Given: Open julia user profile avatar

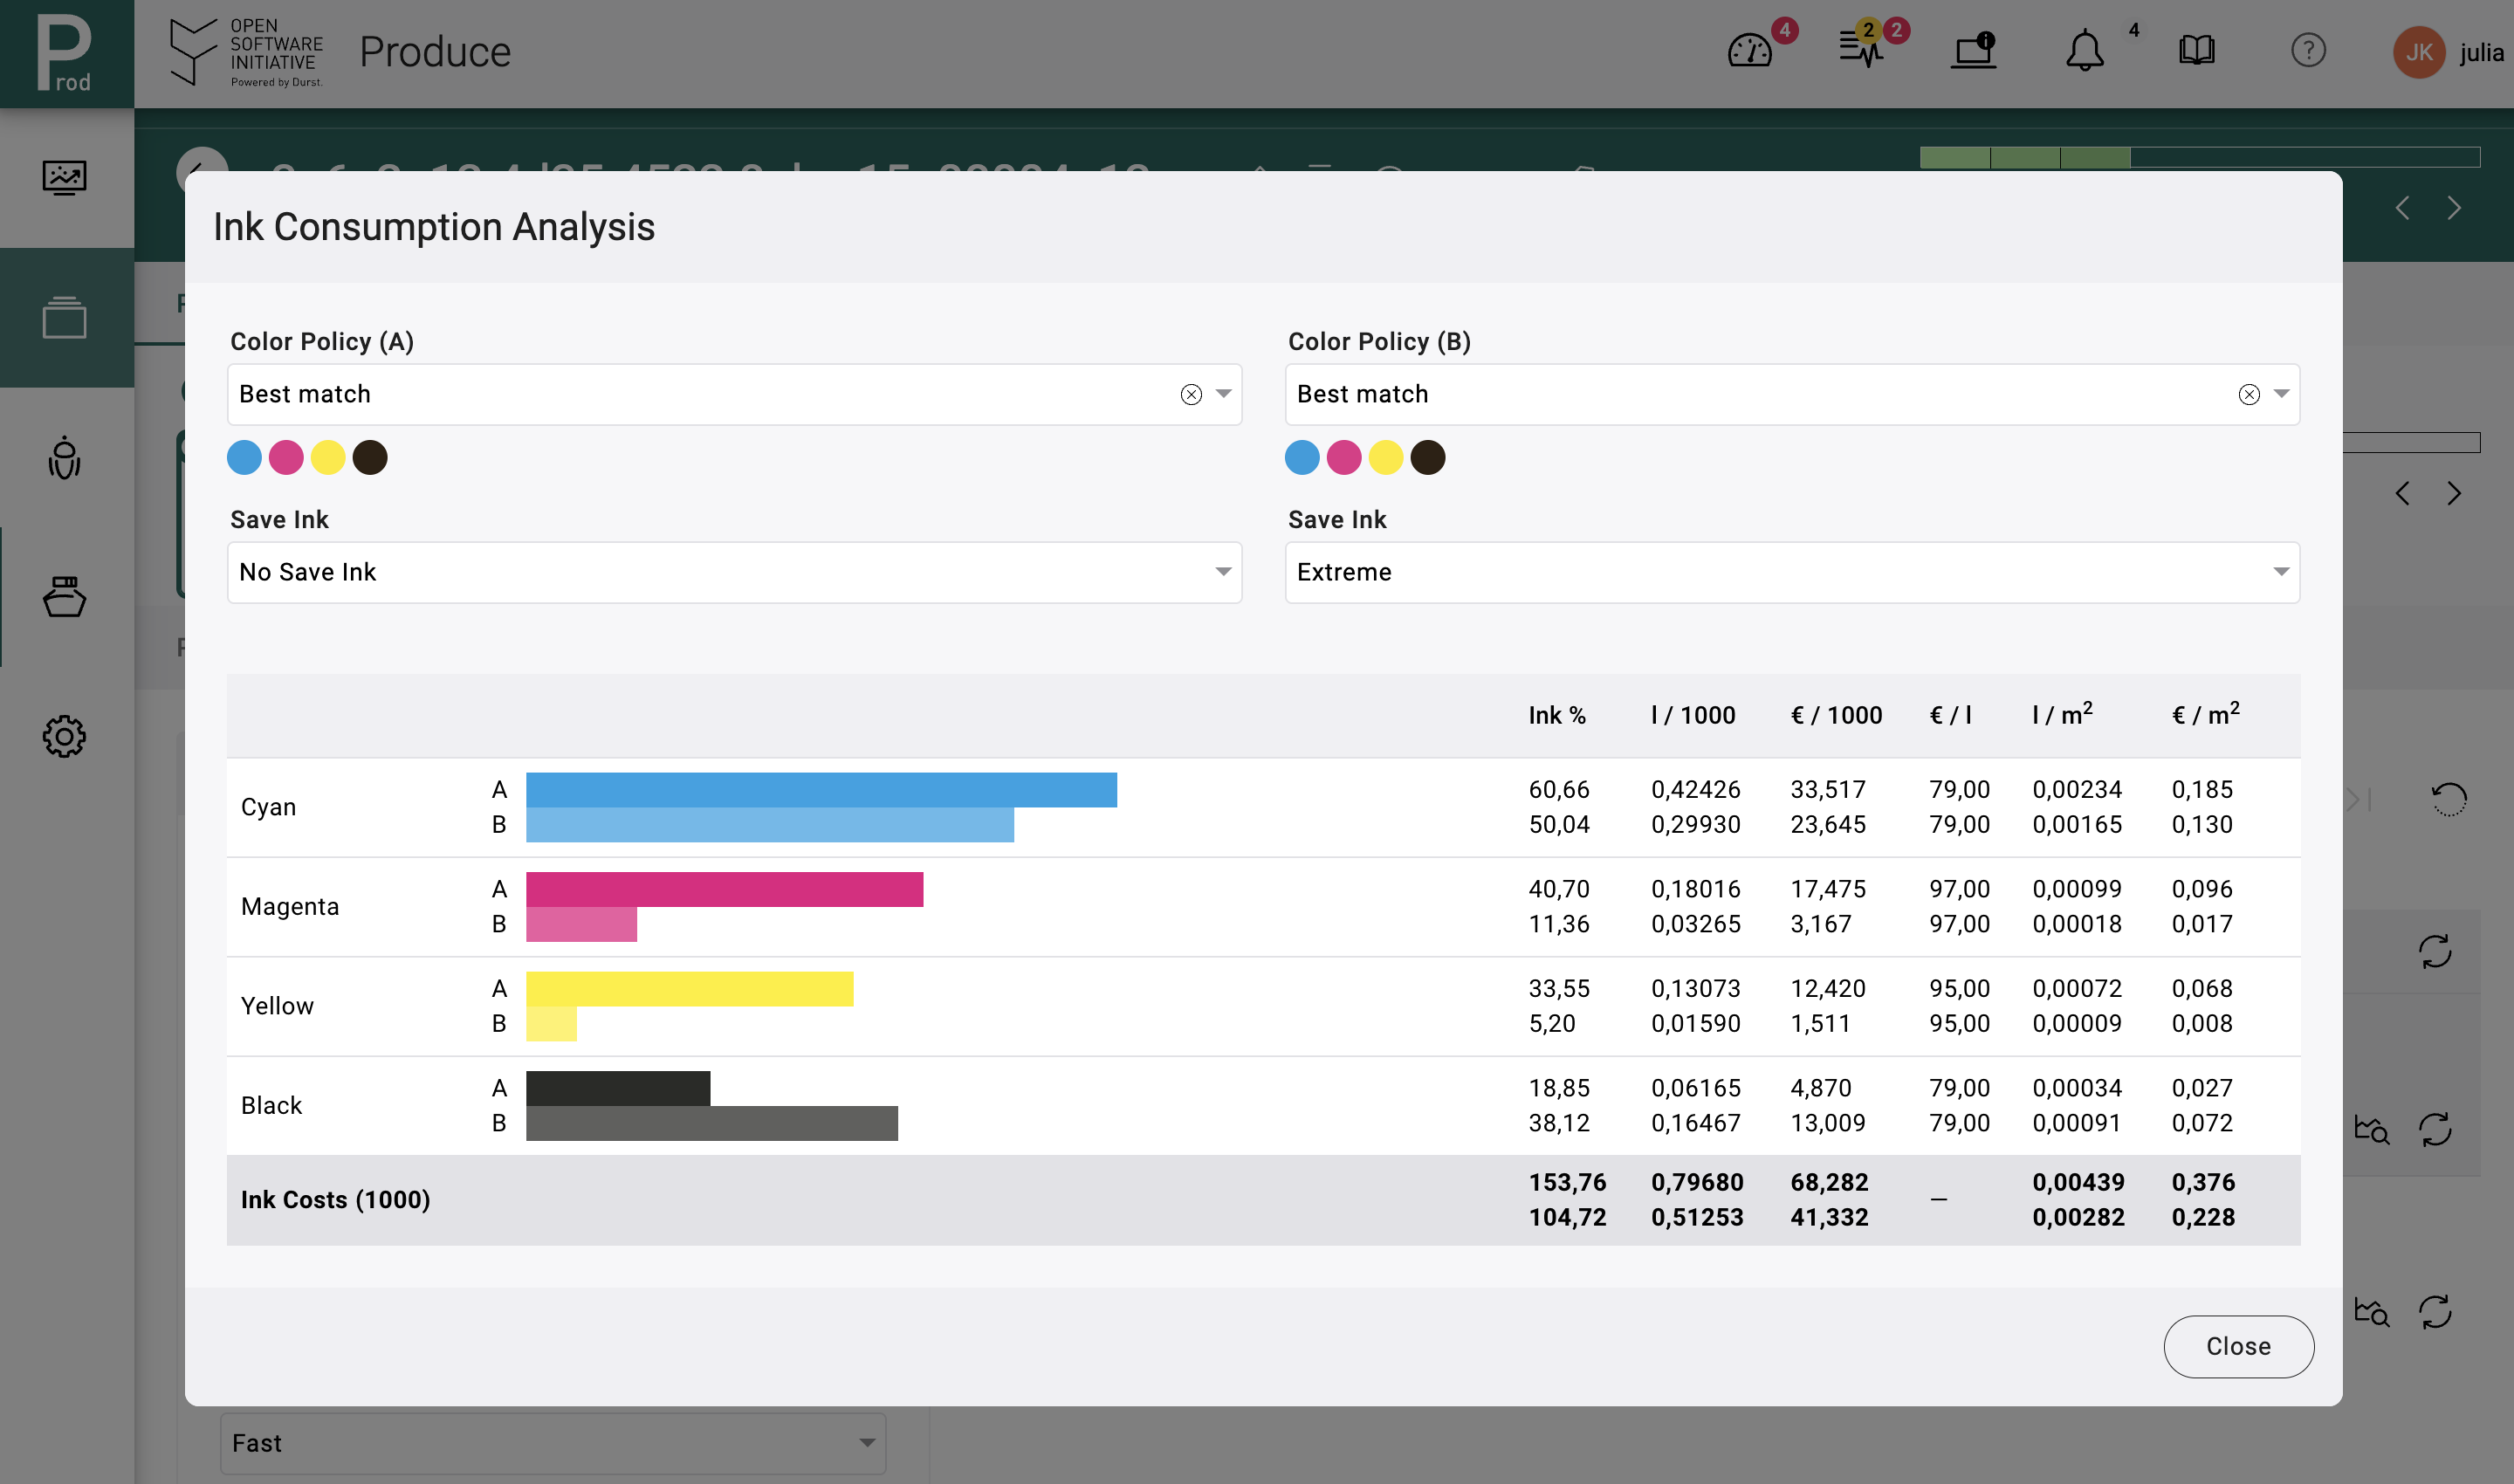Looking at the screenshot, I should 2419,52.
